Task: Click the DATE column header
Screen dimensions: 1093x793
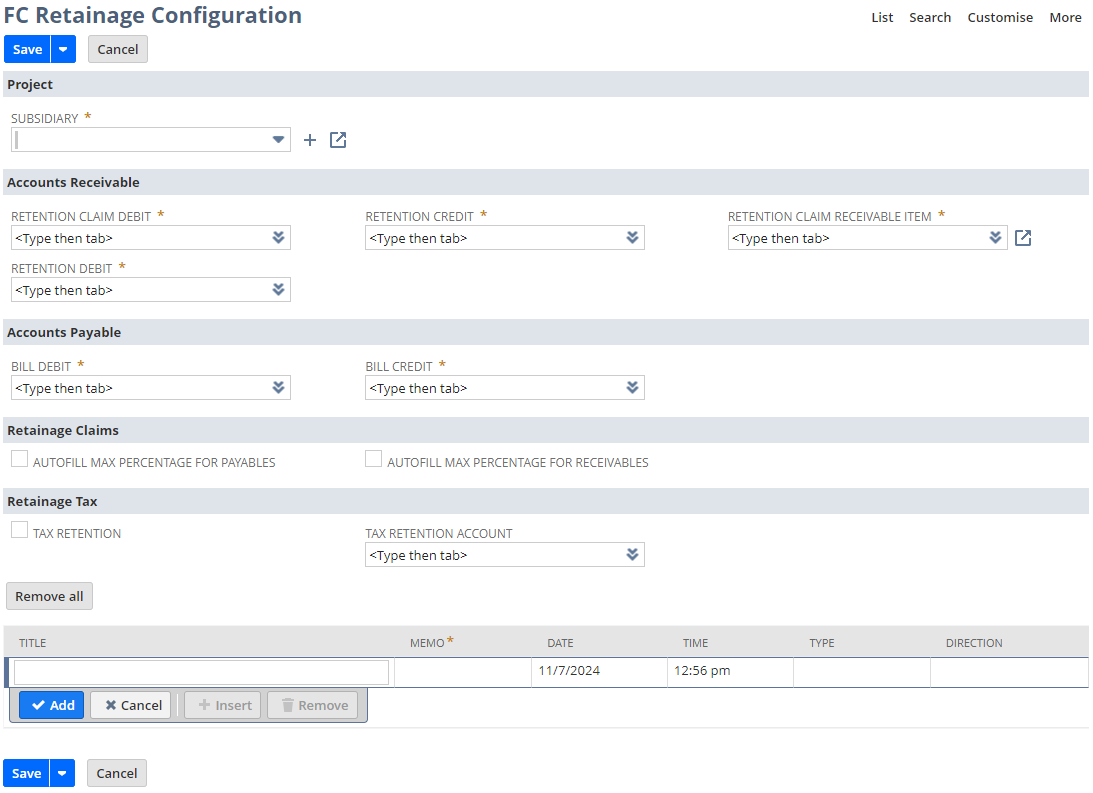Action: [560, 642]
